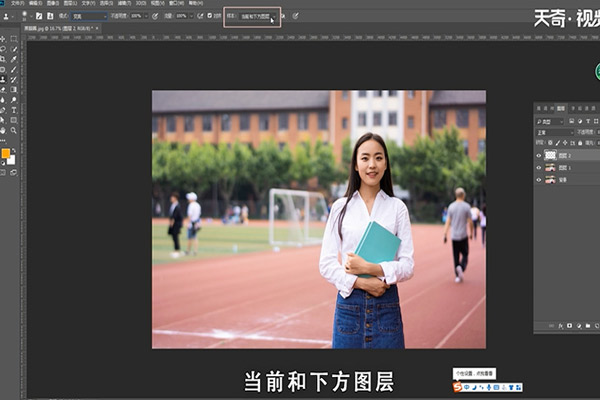Toggle lock image pixels in Layers panel
Viewport: 600px width, 400px height.
pos(558,143)
